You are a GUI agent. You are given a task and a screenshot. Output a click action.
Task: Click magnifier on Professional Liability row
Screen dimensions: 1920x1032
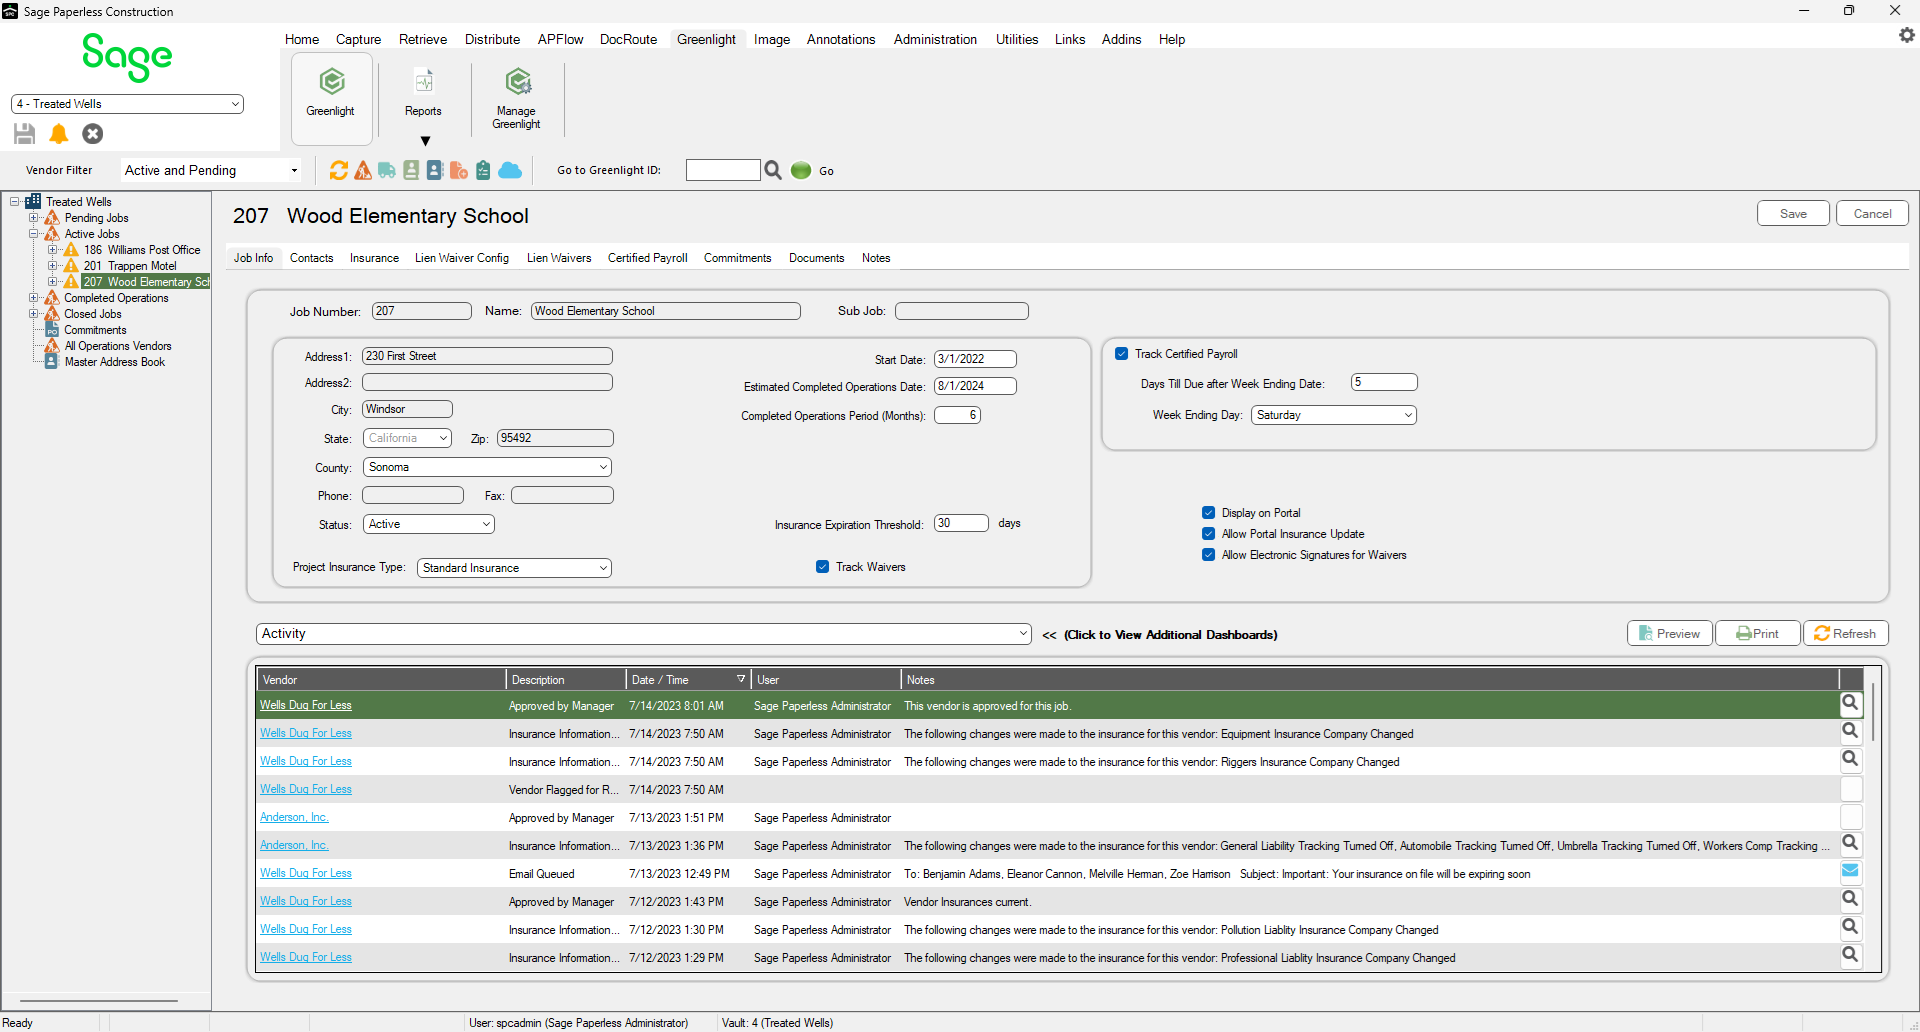[1851, 955]
